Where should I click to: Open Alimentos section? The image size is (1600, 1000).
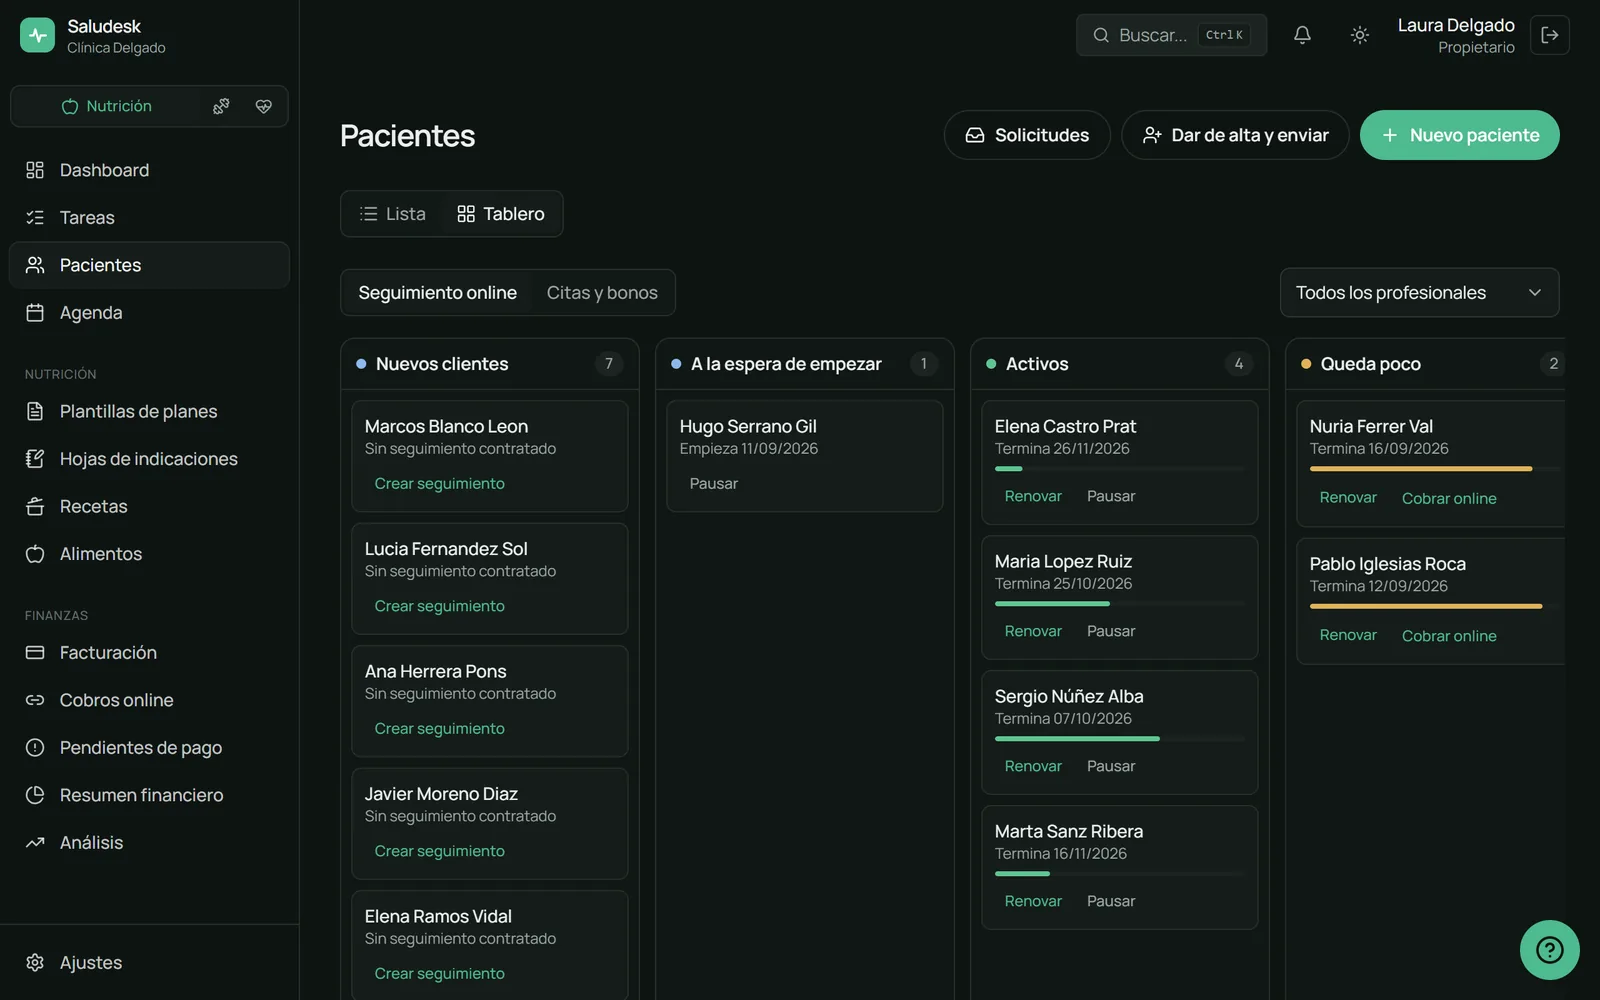click(149, 554)
